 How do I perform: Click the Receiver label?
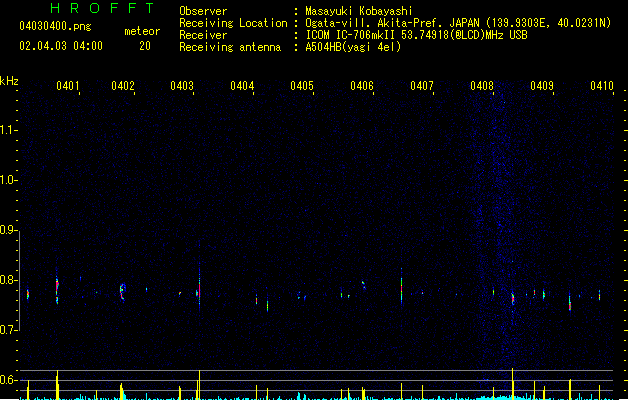pyautogui.click(x=203, y=35)
